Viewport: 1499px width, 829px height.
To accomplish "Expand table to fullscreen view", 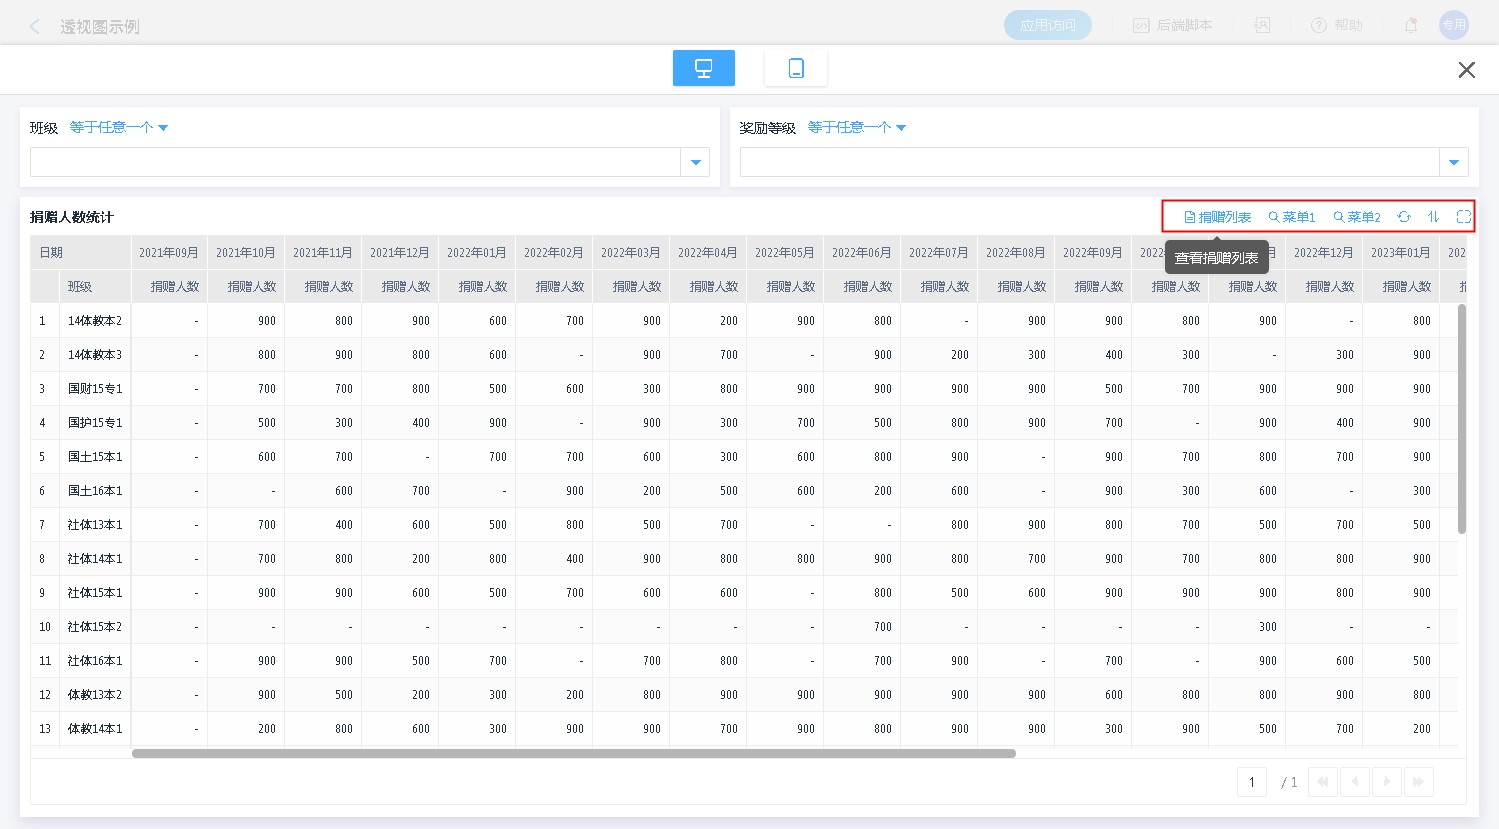I will pos(1463,217).
